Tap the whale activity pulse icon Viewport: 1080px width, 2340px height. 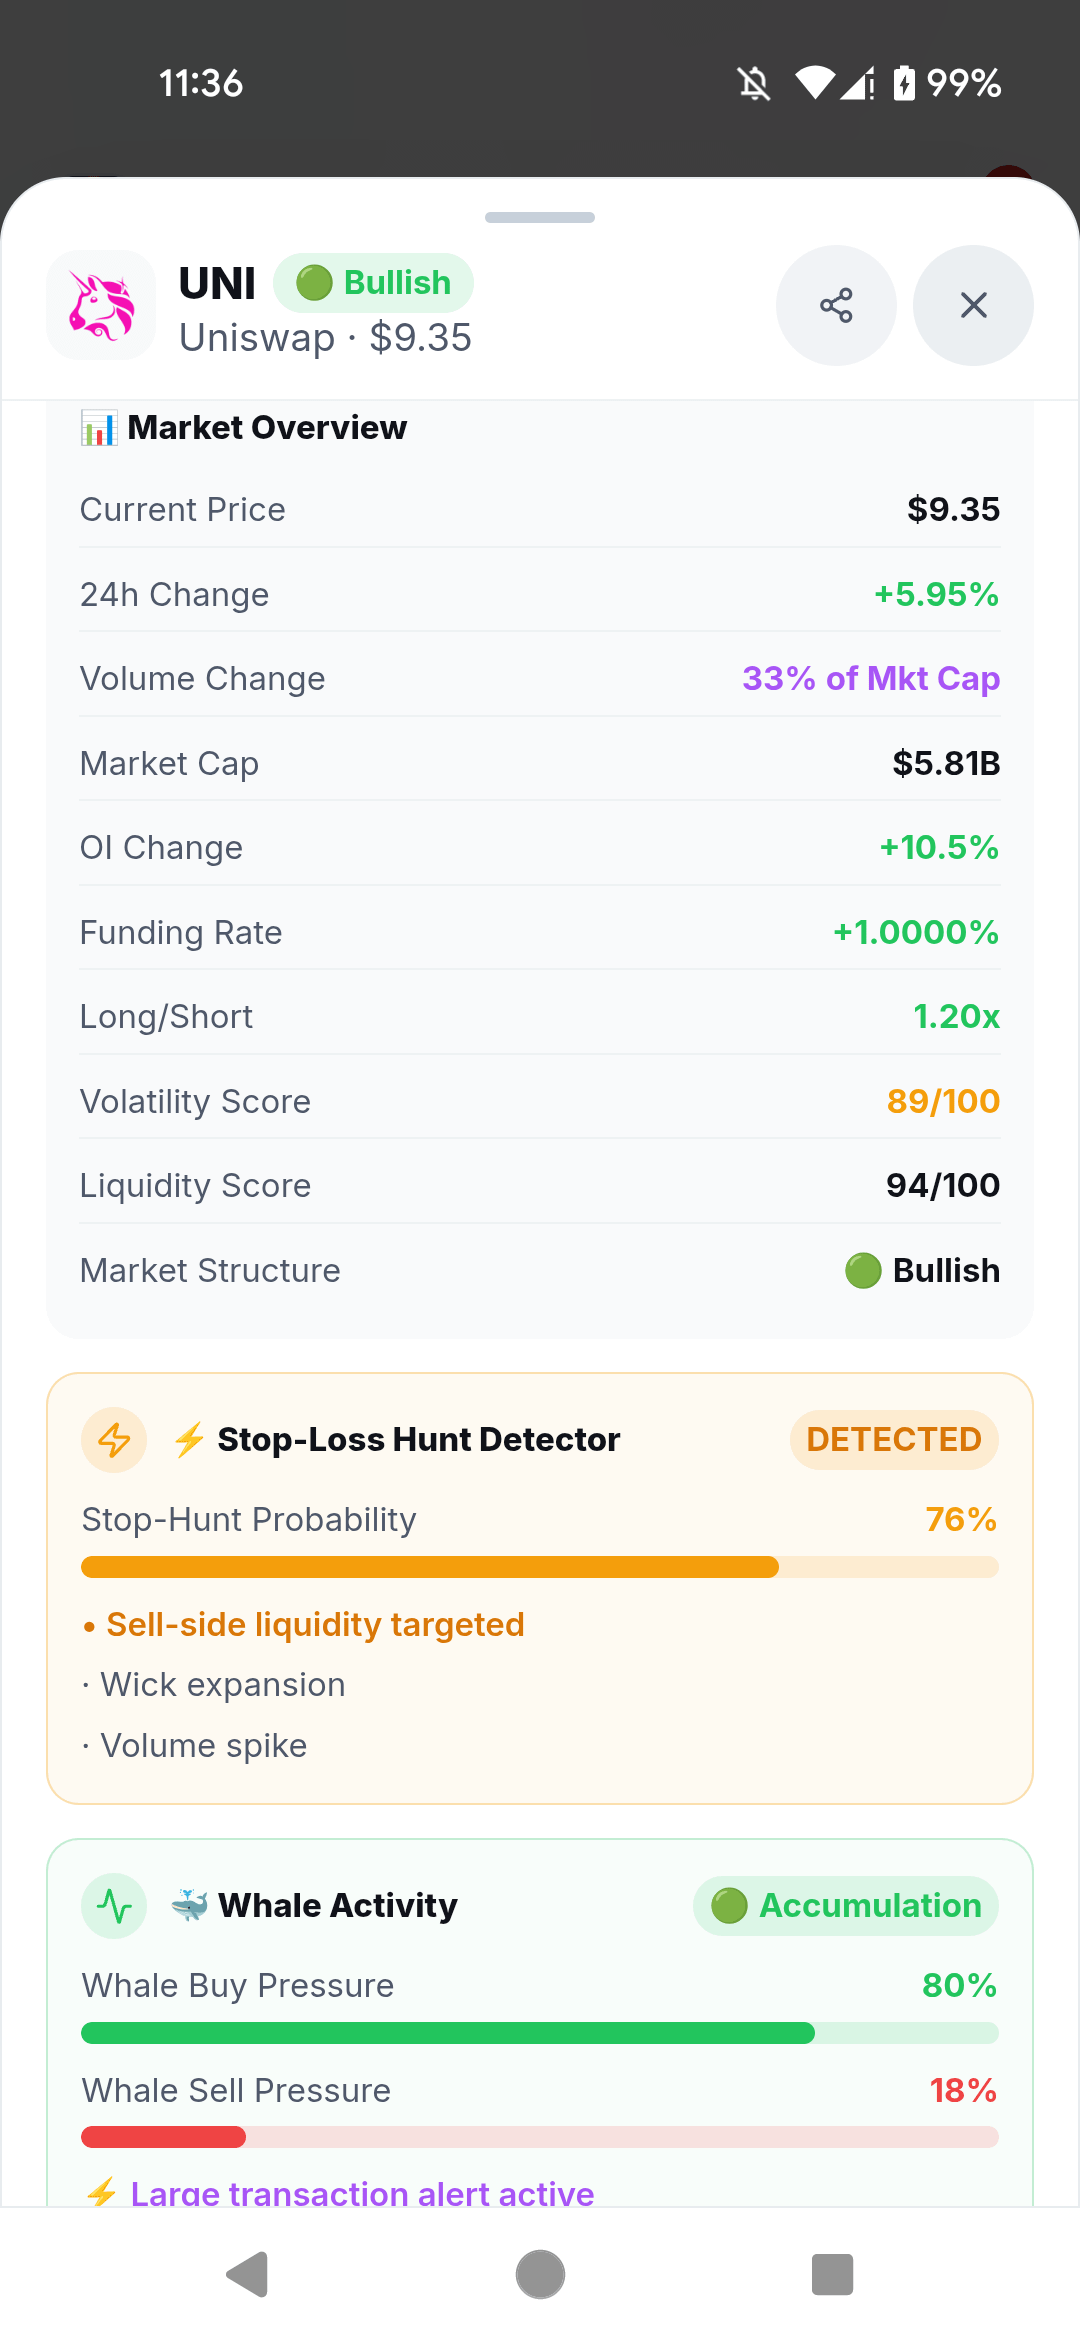coord(114,1906)
